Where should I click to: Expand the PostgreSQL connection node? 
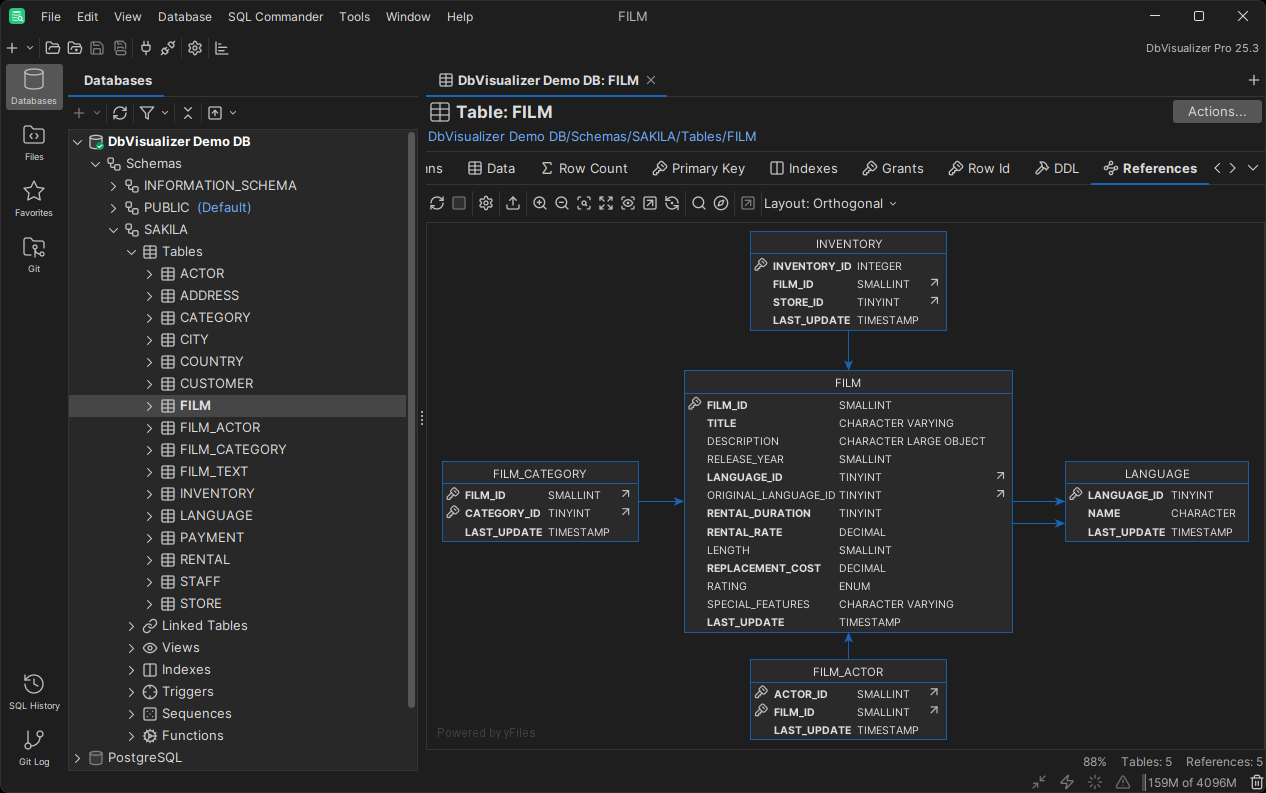click(x=77, y=758)
